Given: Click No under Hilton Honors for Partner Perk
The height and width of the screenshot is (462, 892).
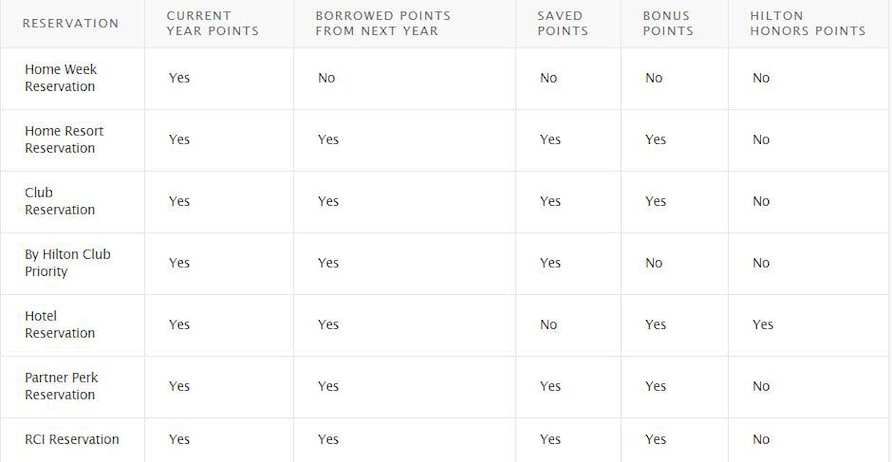Looking at the screenshot, I should [x=761, y=386].
